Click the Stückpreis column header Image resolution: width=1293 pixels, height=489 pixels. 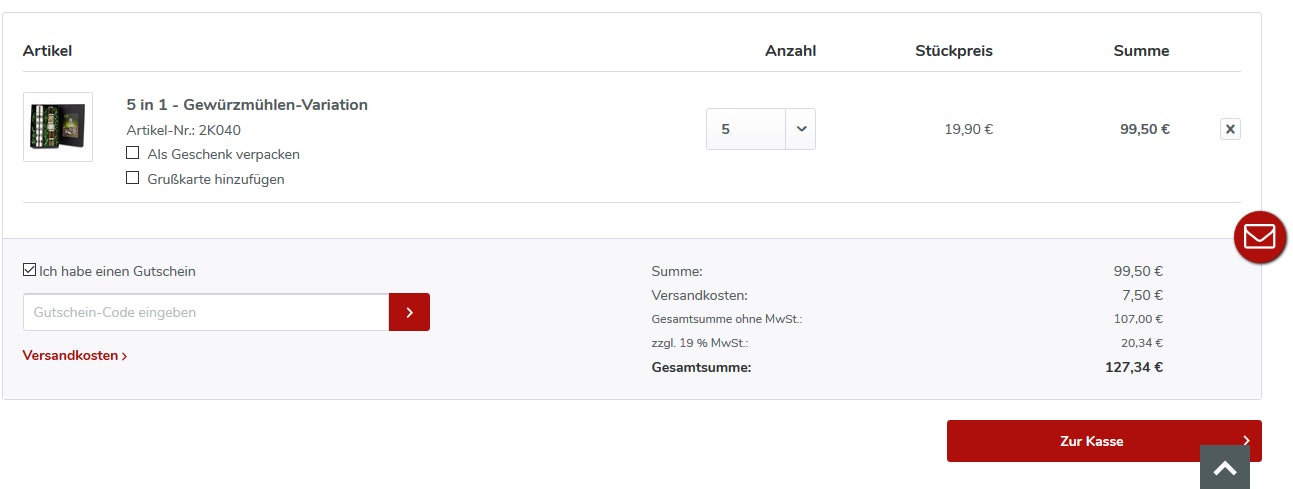point(953,50)
